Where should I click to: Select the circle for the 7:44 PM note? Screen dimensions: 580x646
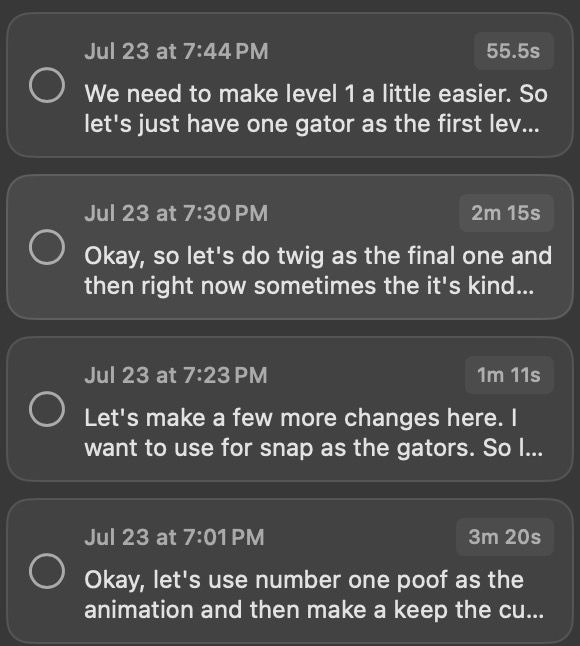click(47, 85)
